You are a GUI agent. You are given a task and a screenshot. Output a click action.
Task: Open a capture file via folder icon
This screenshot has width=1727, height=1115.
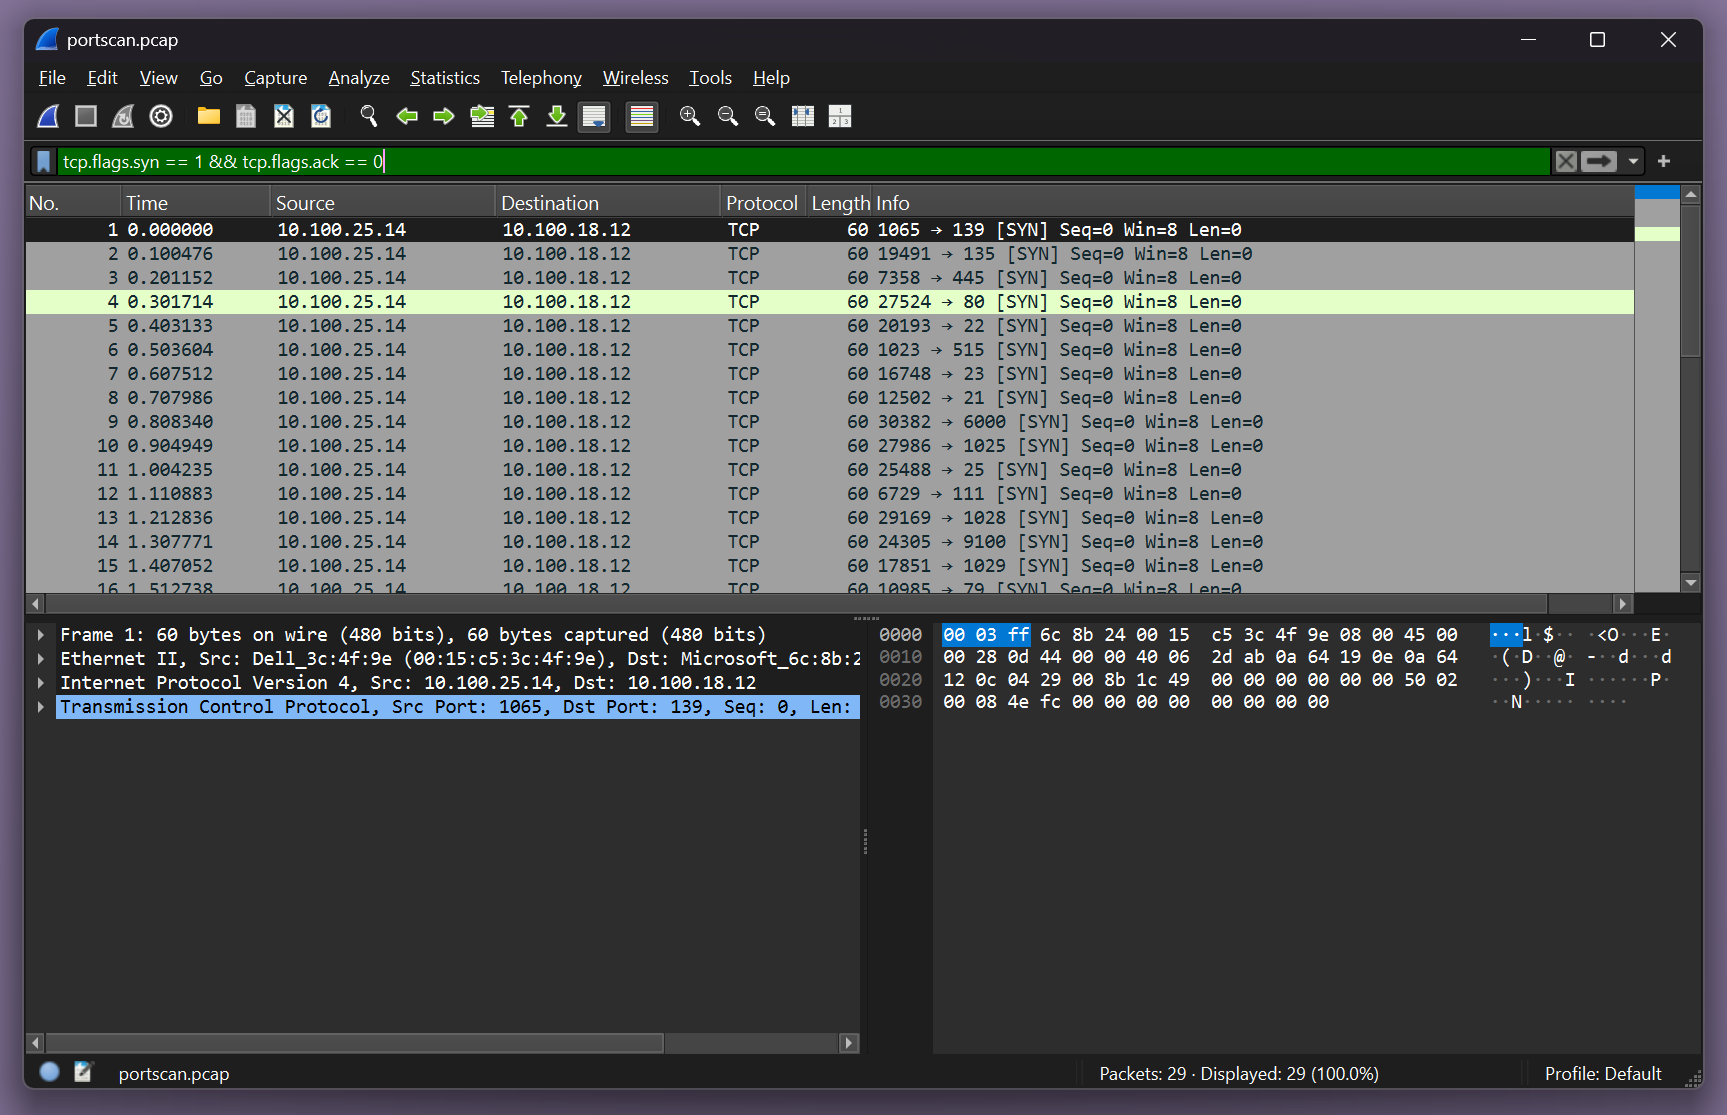tap(209, 117)
